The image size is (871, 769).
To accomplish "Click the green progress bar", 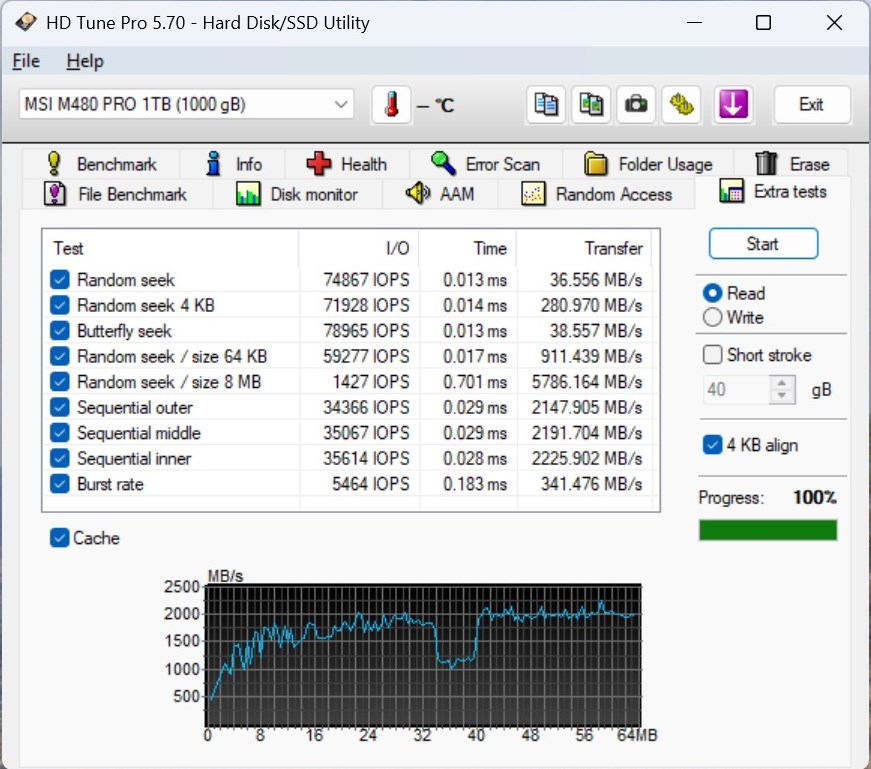I will pyautogui.click(x=768, y=530).
